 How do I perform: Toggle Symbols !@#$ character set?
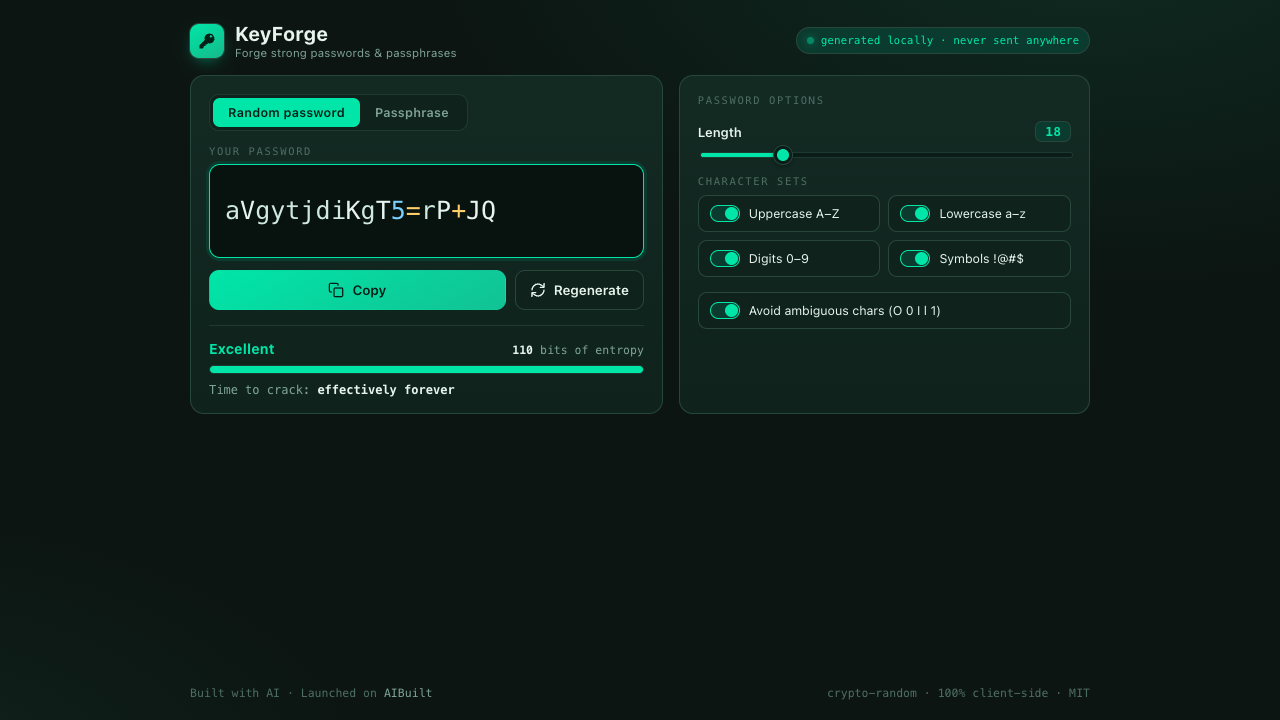915,259
